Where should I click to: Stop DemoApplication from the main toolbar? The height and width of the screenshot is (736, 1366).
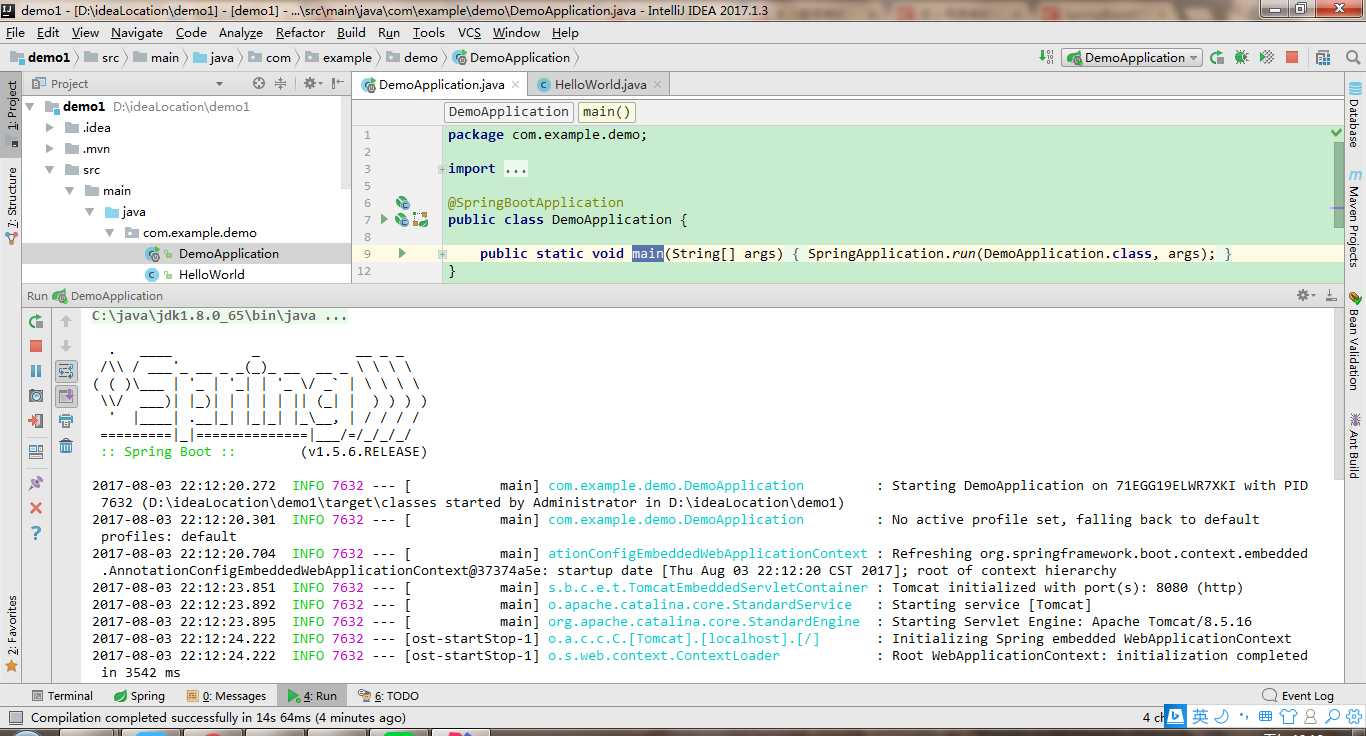(1292, 58)
